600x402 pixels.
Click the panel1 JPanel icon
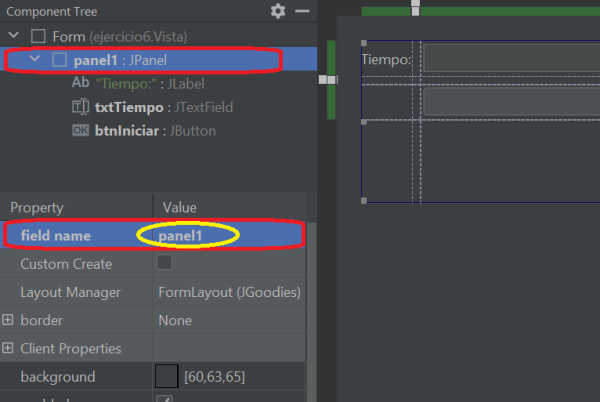coord(60,60)
